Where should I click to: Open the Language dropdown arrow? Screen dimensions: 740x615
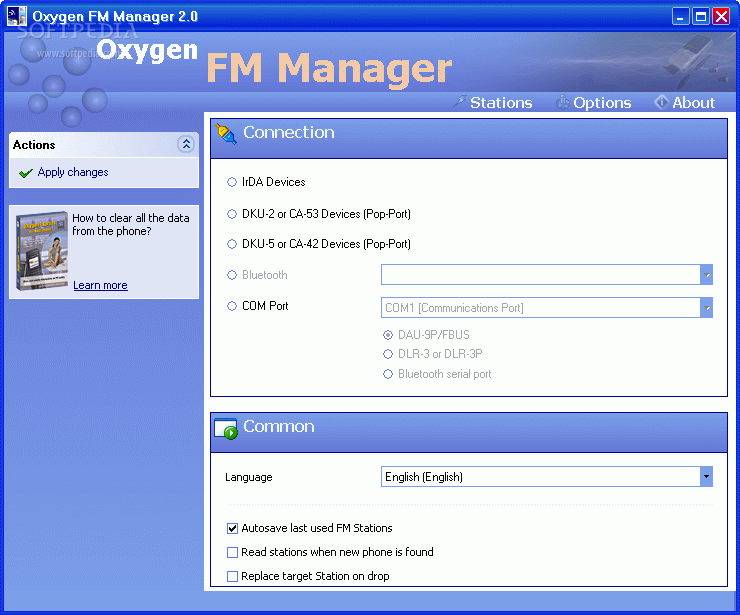pos(706,477)
